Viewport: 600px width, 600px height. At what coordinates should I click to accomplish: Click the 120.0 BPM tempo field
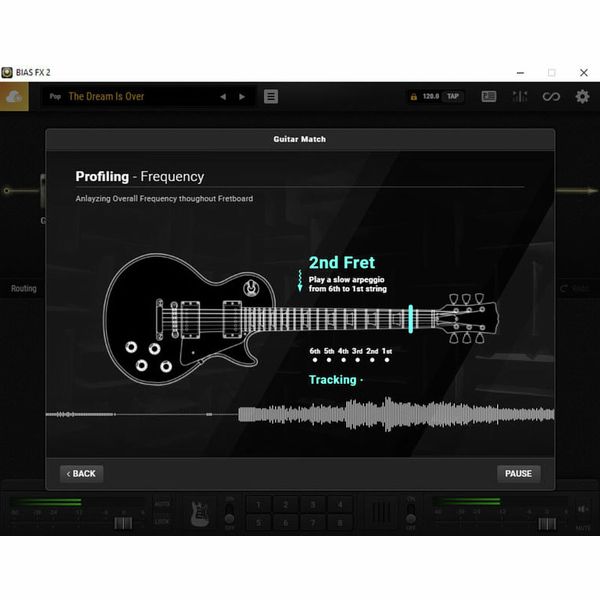point(431,97)
